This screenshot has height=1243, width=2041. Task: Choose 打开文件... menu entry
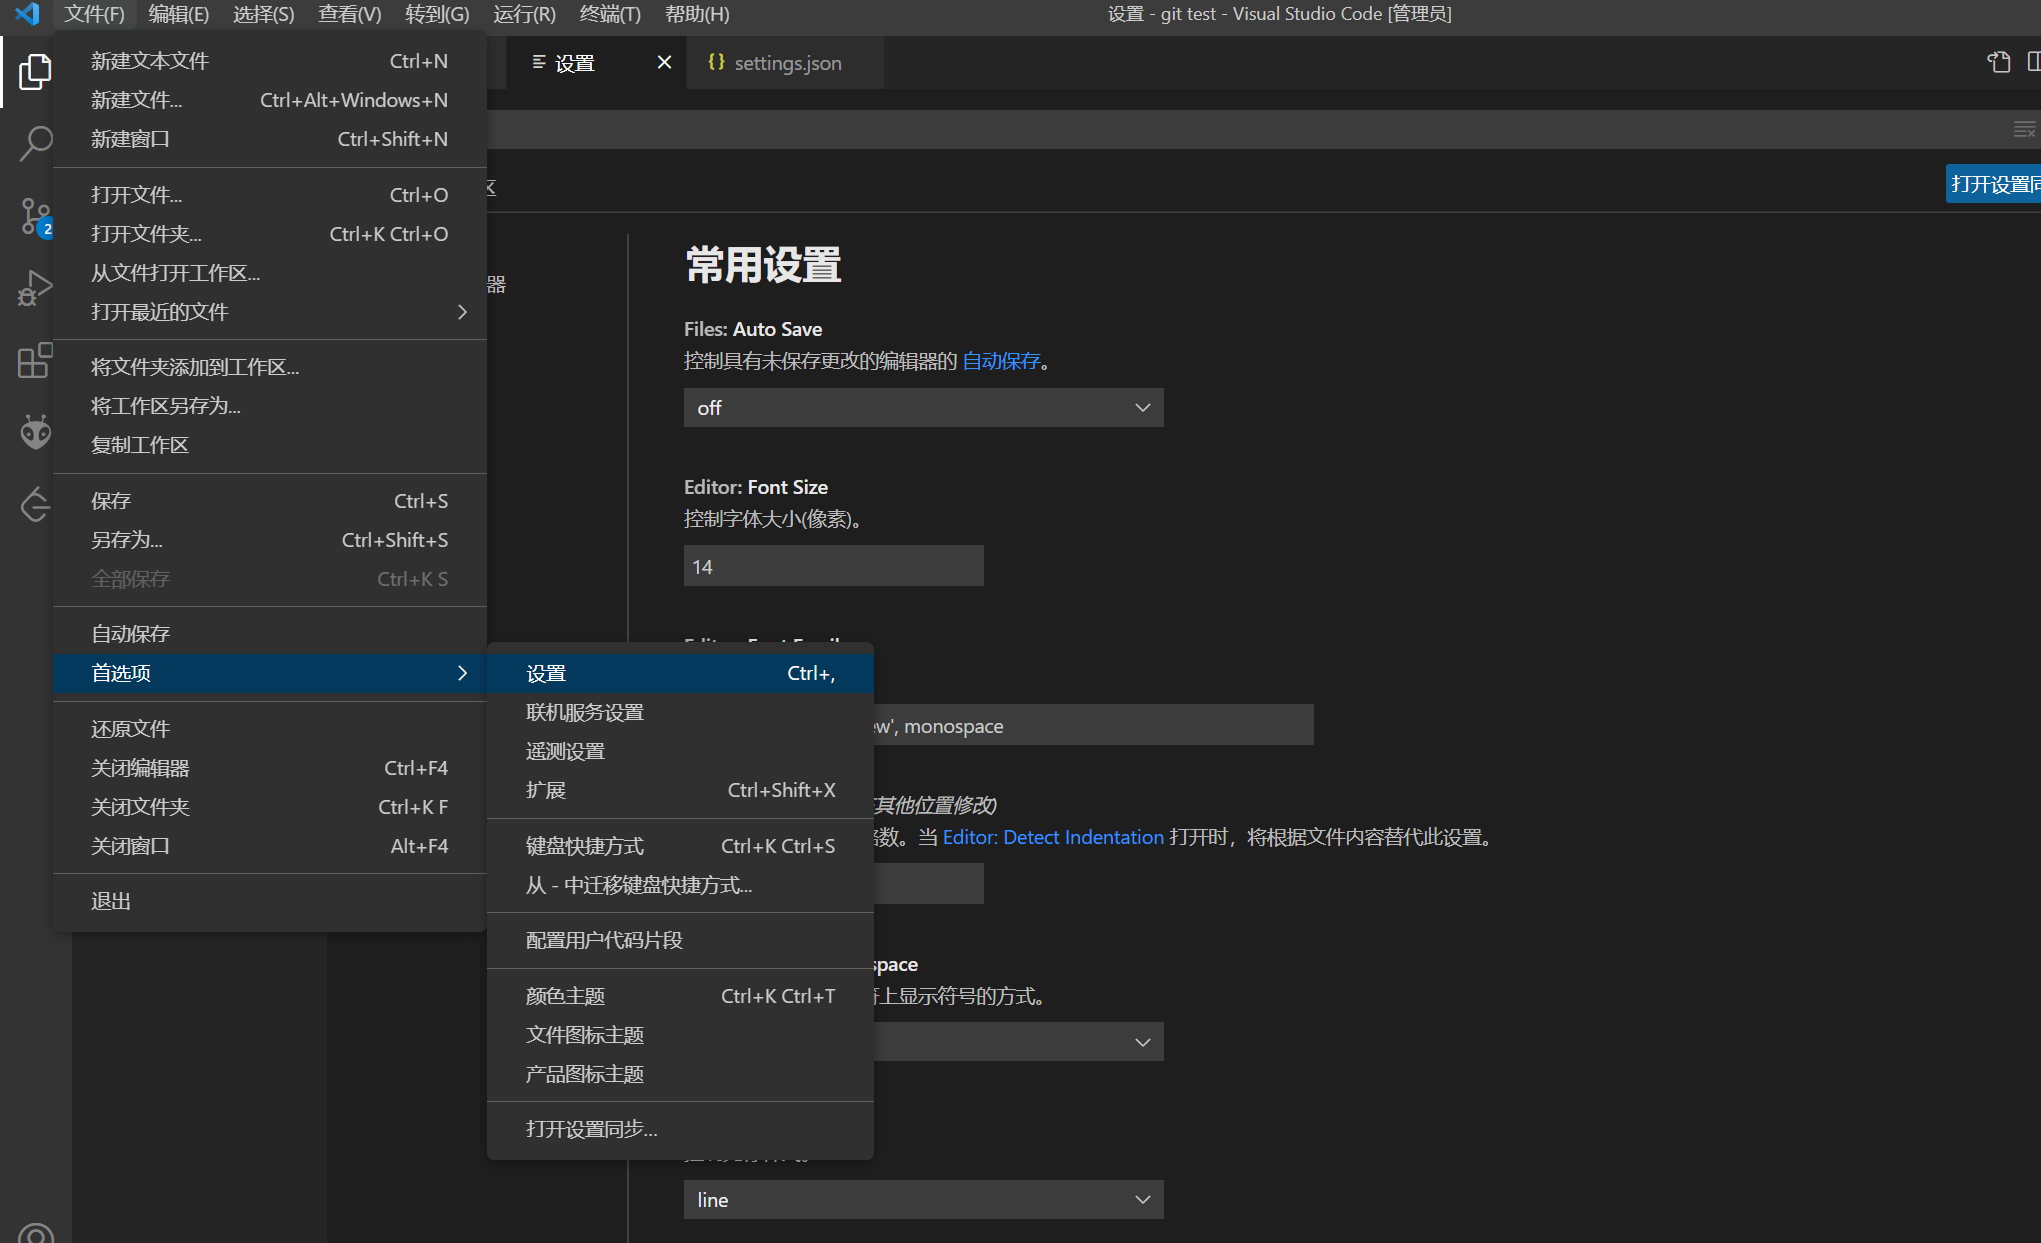(270, 195)
